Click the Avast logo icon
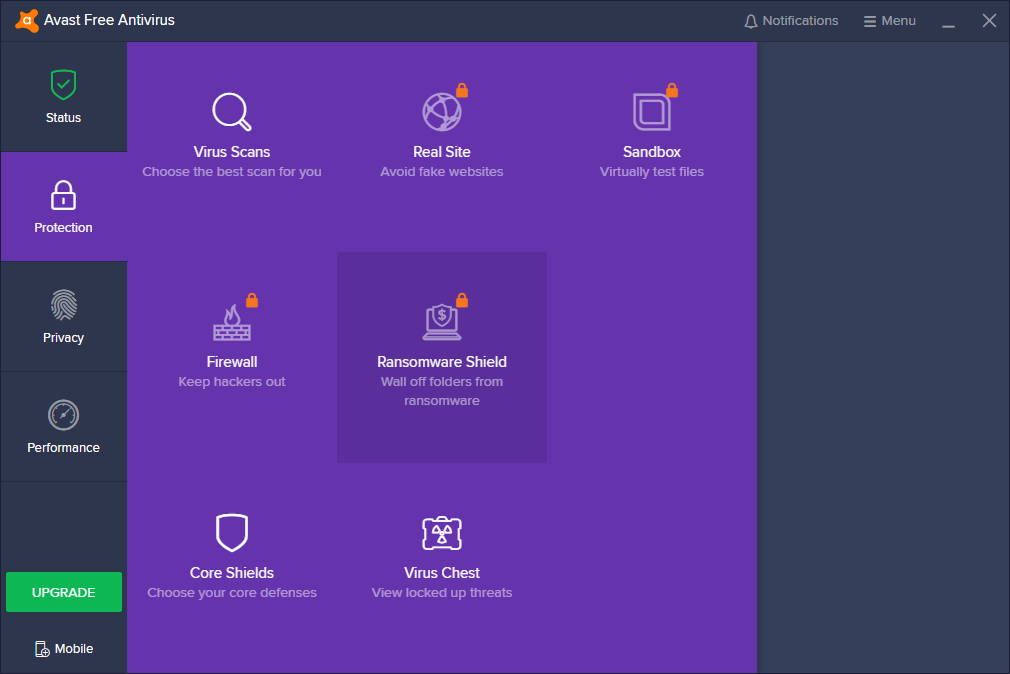 pyautogui.click(x=26, y=21)
